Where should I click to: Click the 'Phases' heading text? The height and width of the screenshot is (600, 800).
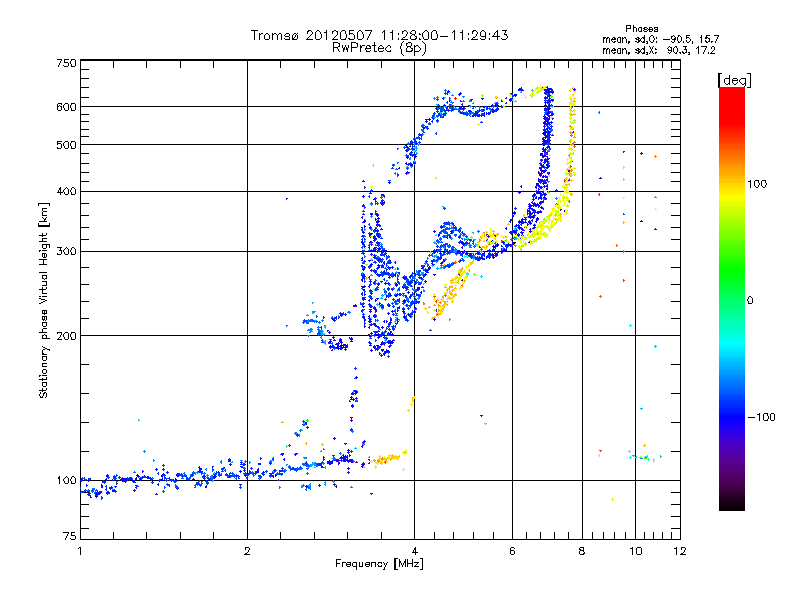(x=641, y=29)
